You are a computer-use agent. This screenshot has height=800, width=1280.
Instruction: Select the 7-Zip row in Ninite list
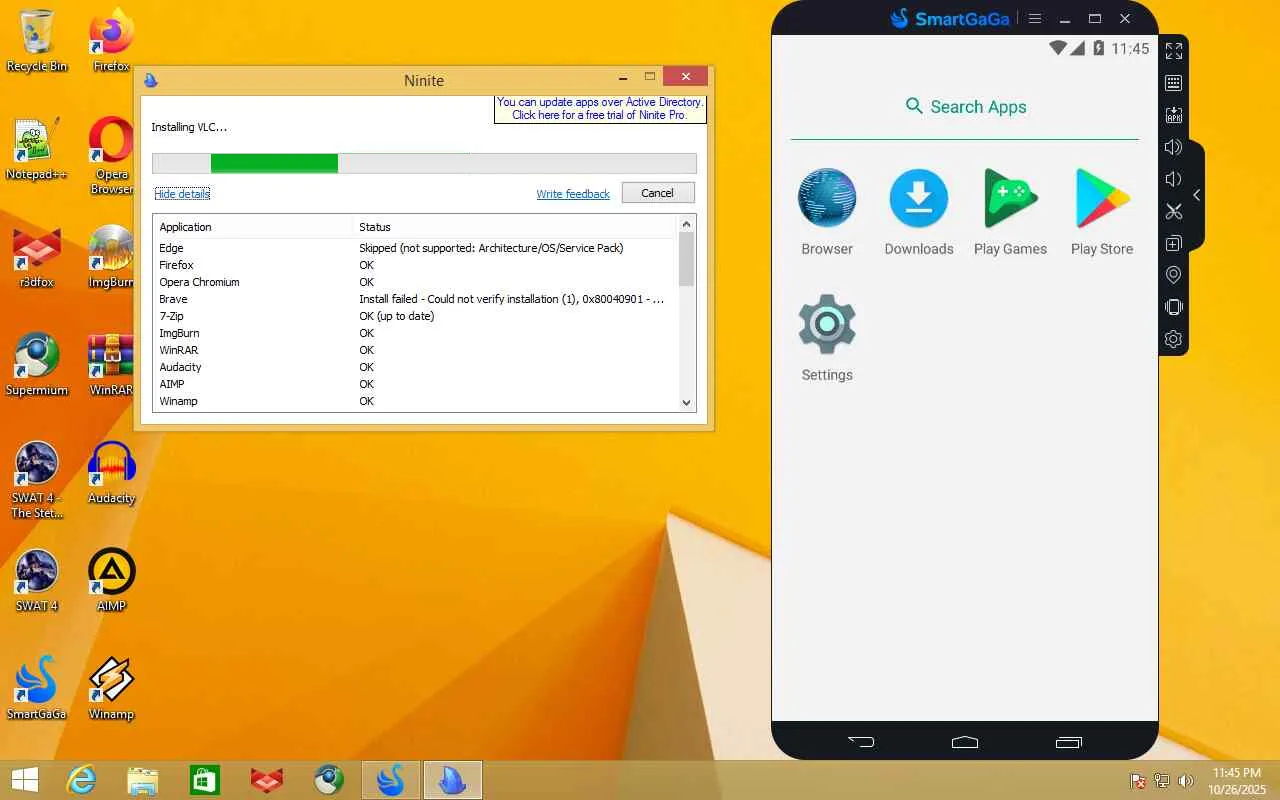(415, 316)
